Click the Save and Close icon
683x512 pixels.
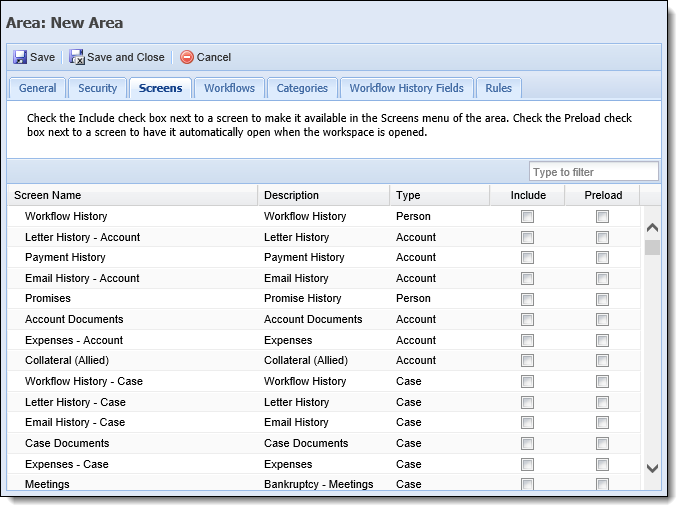(x=77, y=57)
